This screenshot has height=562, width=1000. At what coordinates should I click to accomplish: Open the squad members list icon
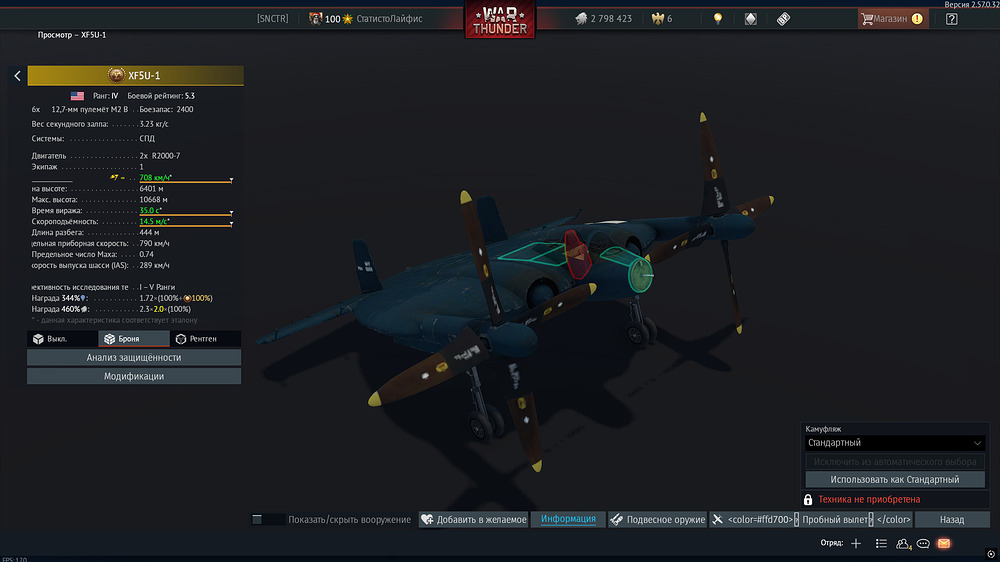pyautogui.click(x=881, y=544)
